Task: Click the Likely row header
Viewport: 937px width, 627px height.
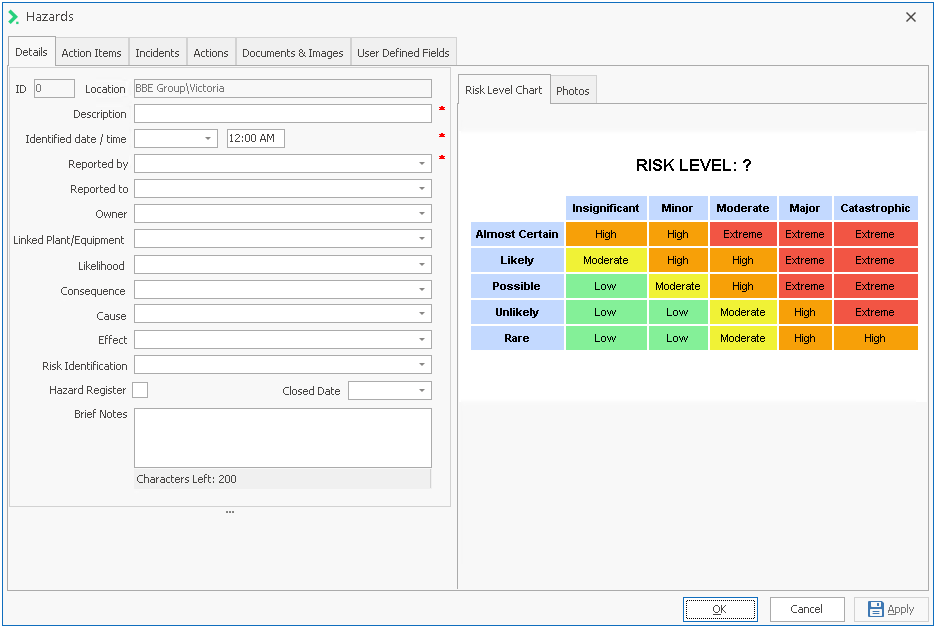Action: [517, 260]
